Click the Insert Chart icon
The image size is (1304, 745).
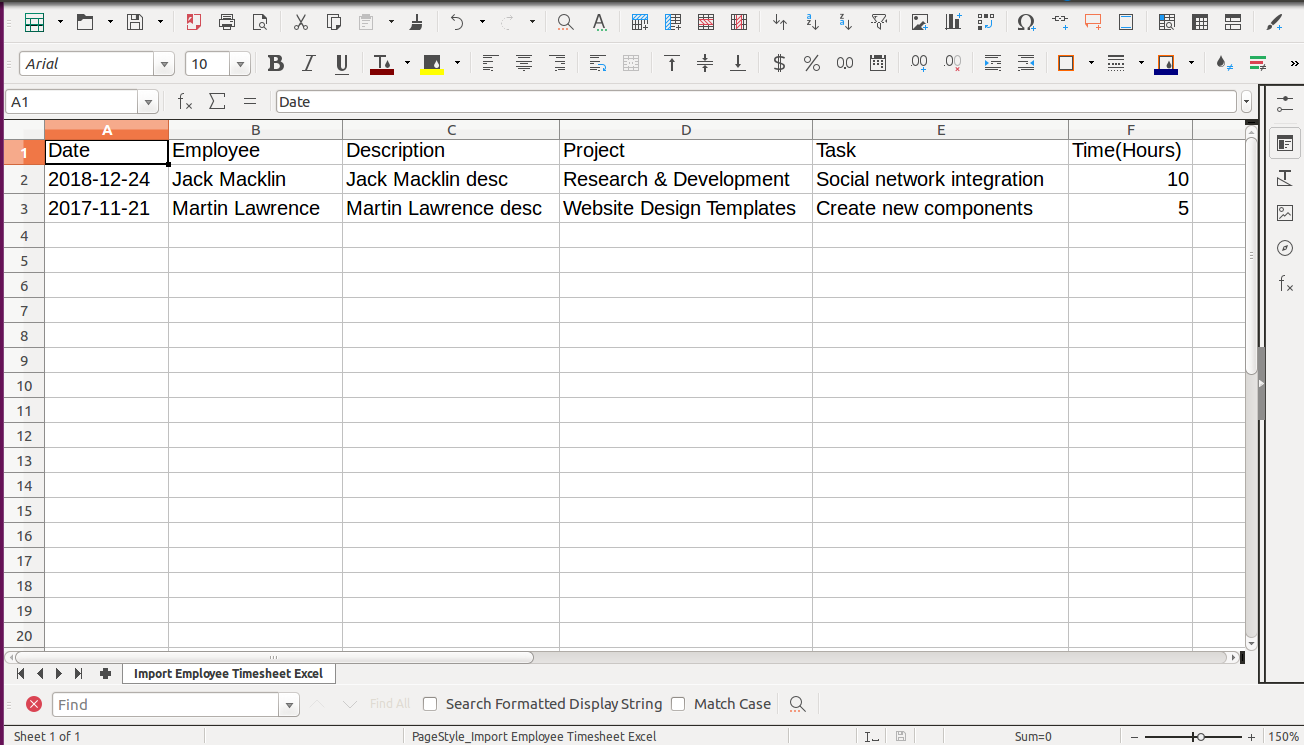tap(953, 22)
